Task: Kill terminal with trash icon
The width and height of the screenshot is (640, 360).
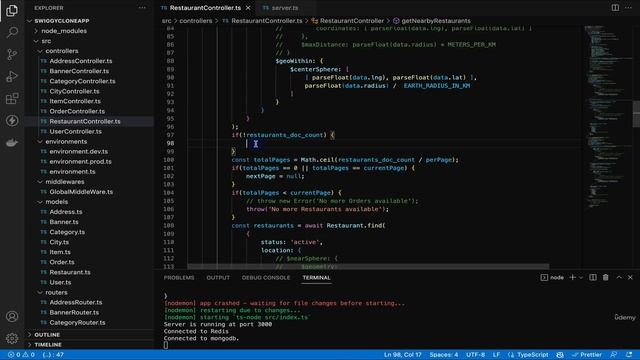Action: point(606,278)
